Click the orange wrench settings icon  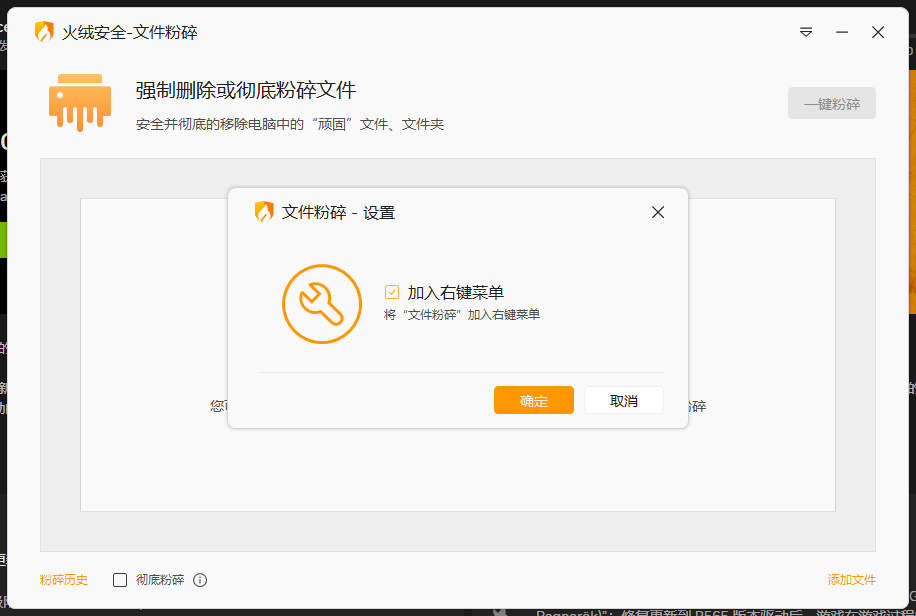[x=322, y=304]
